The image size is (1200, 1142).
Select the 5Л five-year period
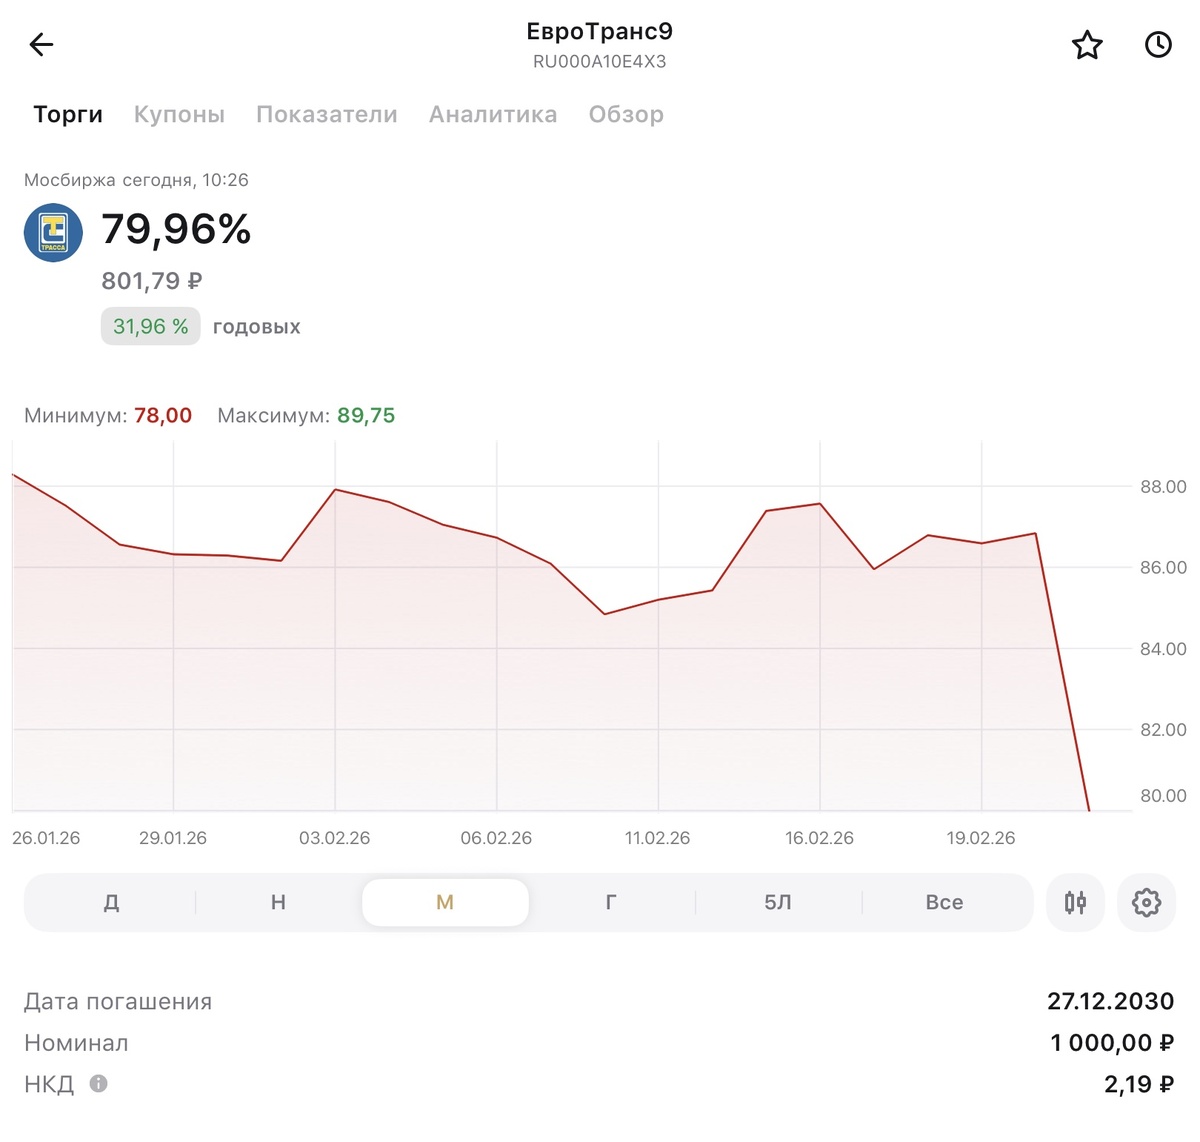coord(778,903)
